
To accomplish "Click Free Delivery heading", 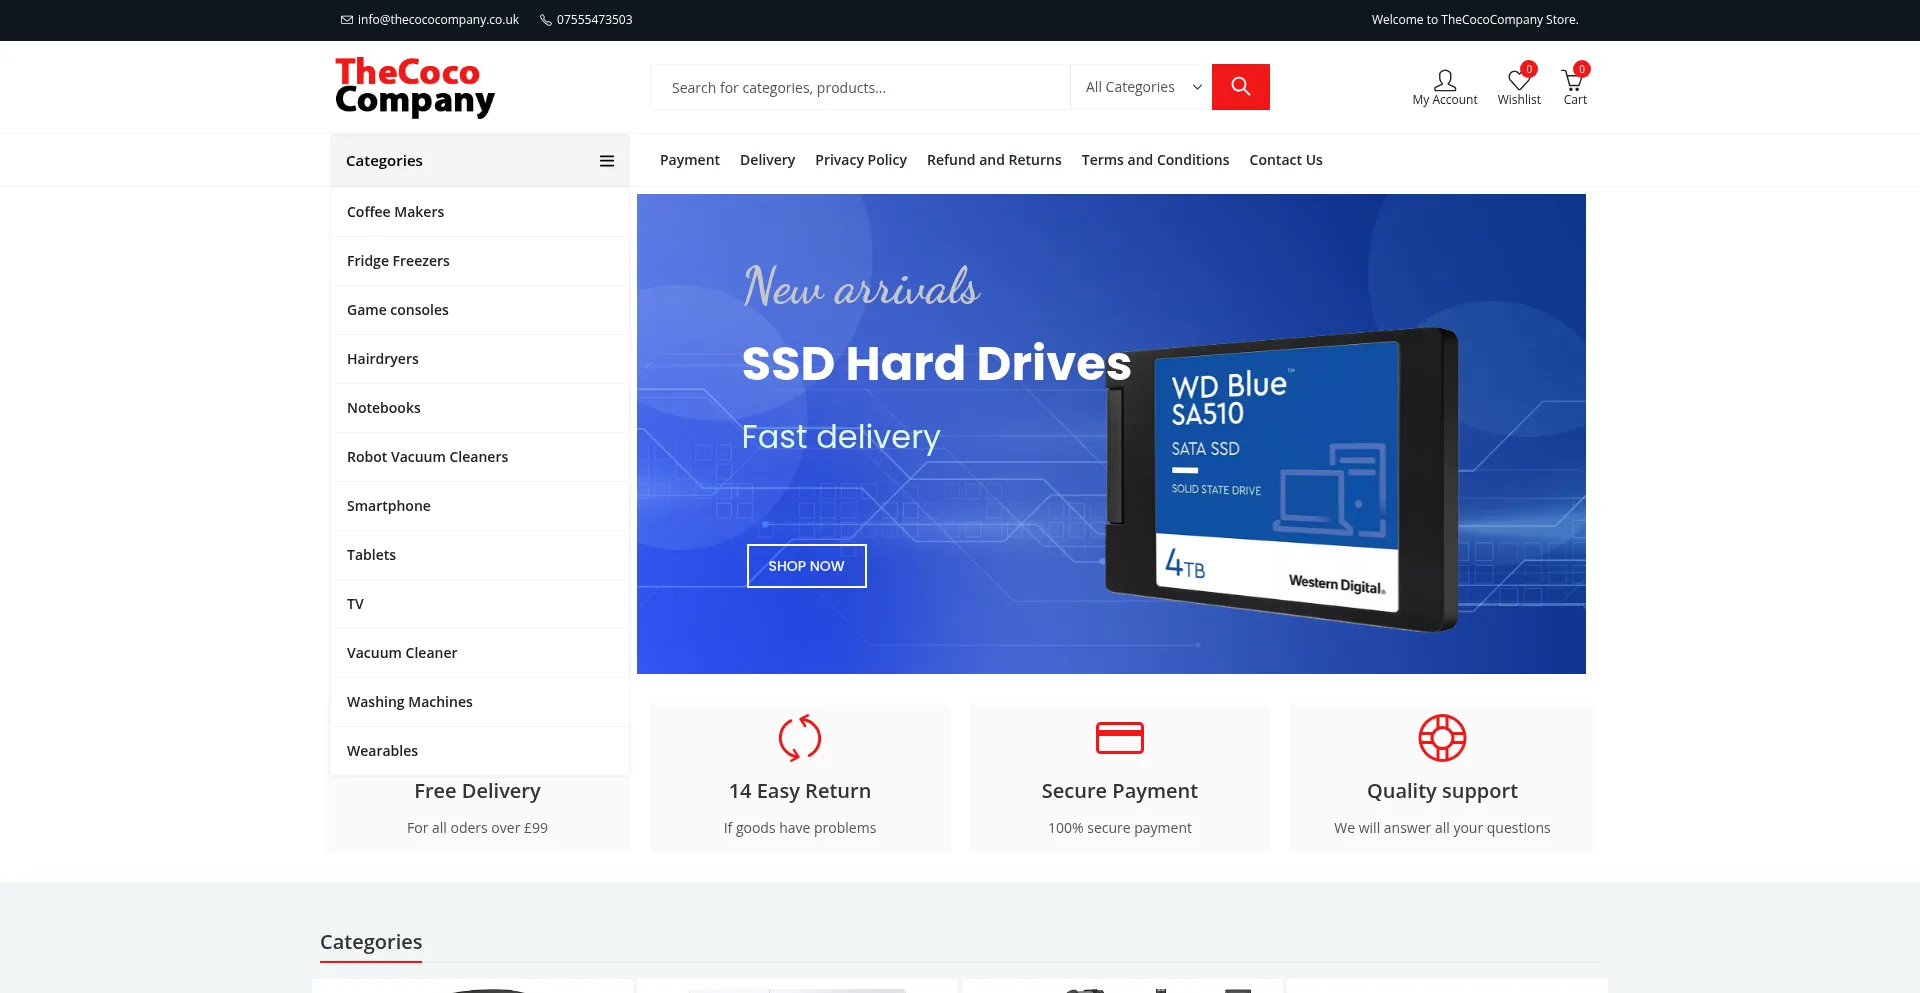I will tap(477, 791).
